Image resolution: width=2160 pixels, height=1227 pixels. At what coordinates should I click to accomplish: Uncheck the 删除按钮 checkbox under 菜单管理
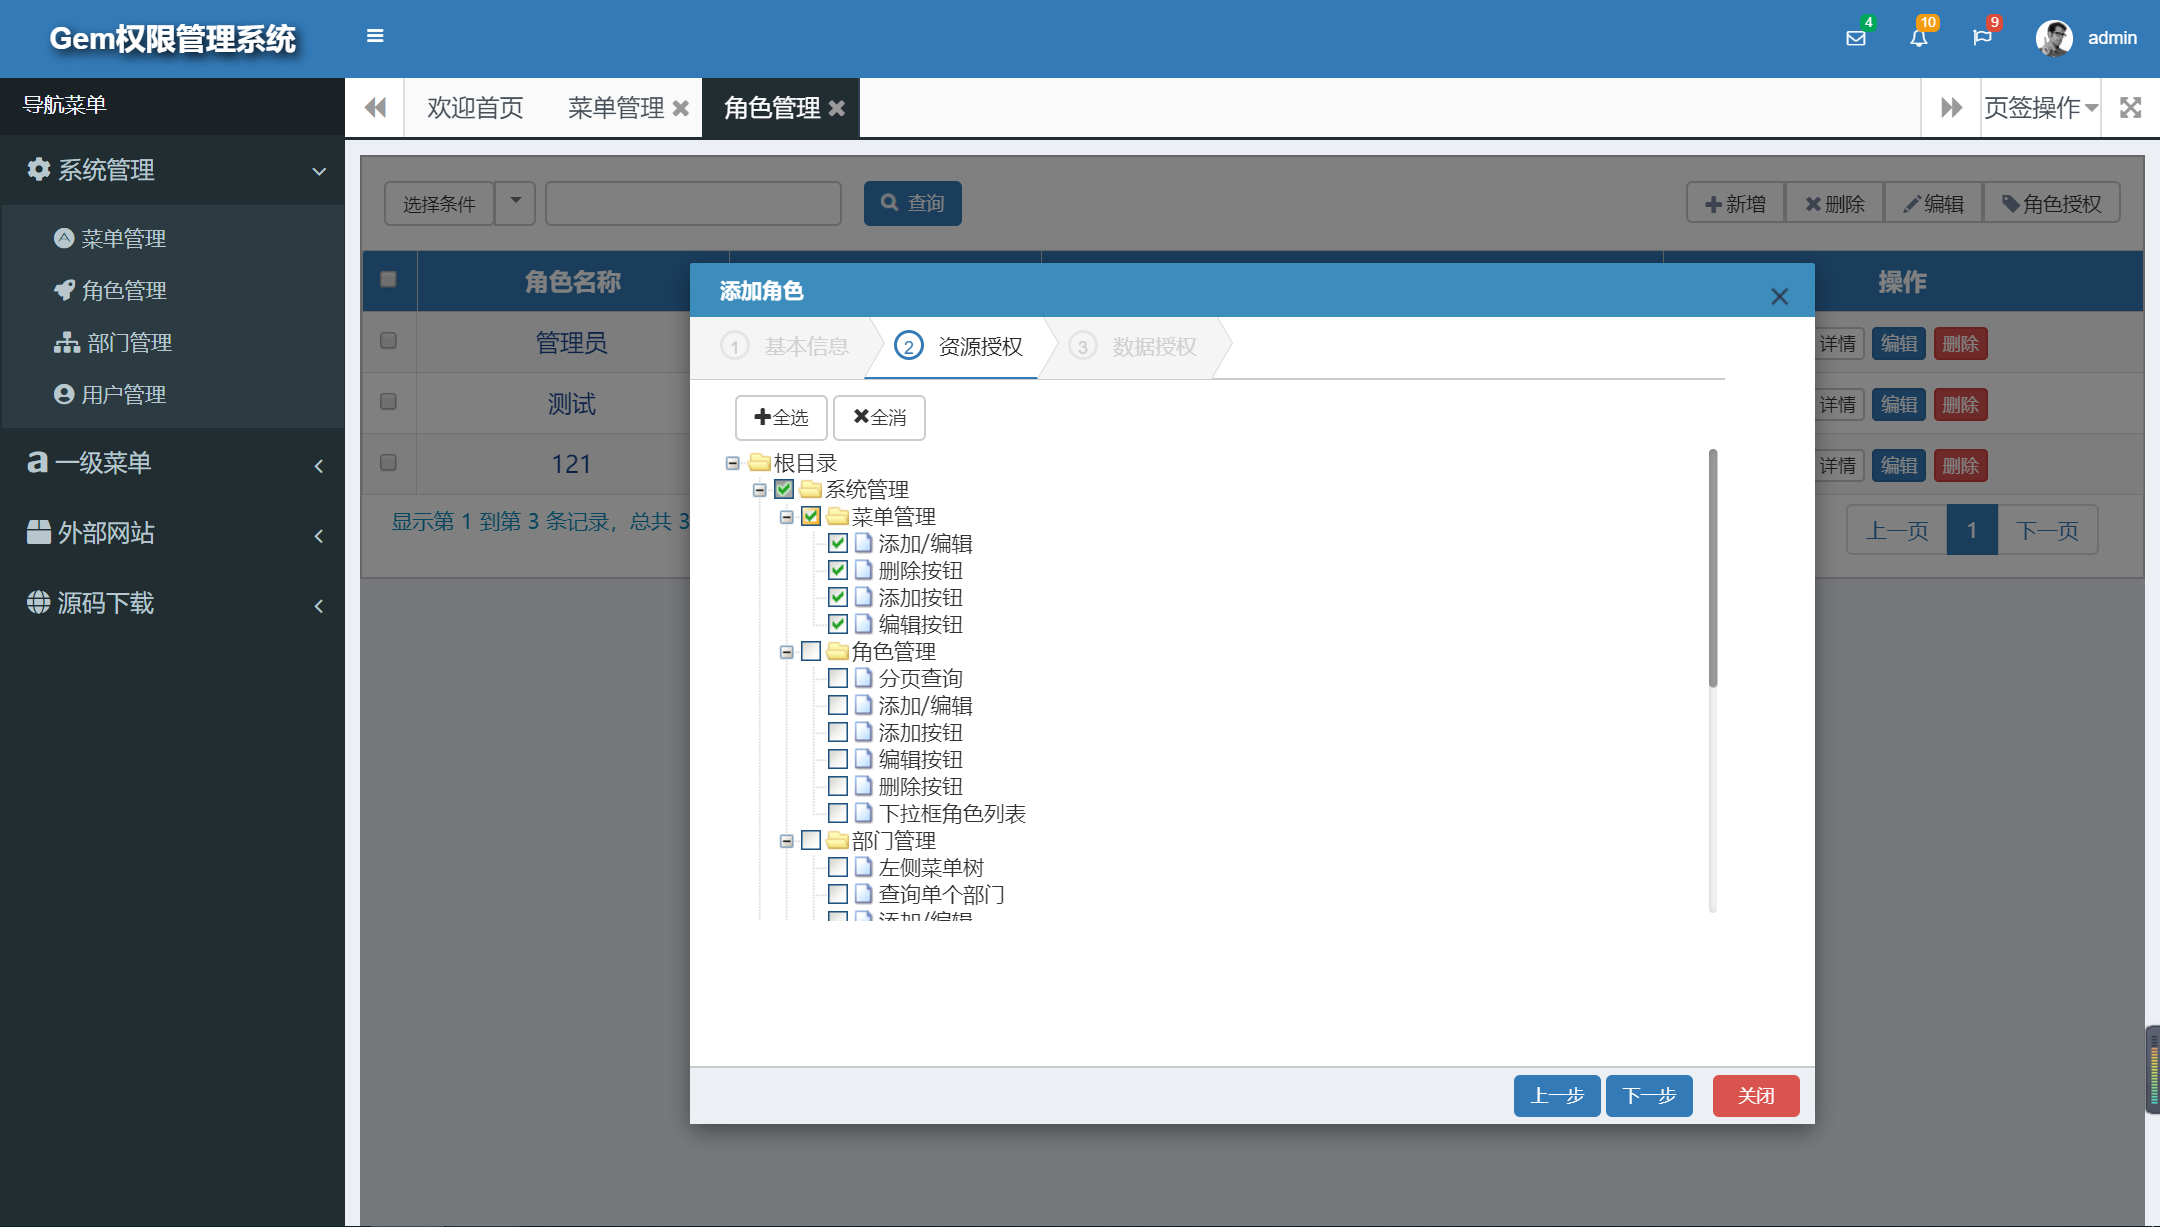(838, 570)
